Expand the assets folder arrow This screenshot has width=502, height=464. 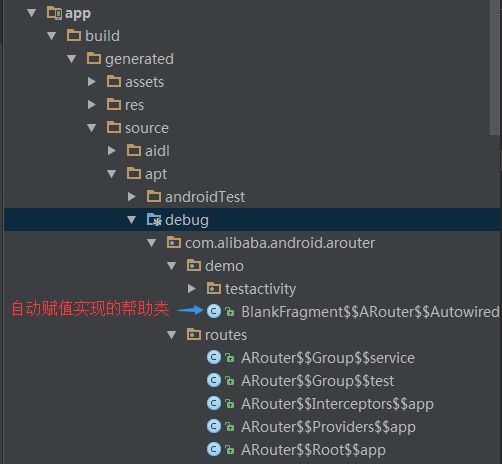tap(92, 82)
